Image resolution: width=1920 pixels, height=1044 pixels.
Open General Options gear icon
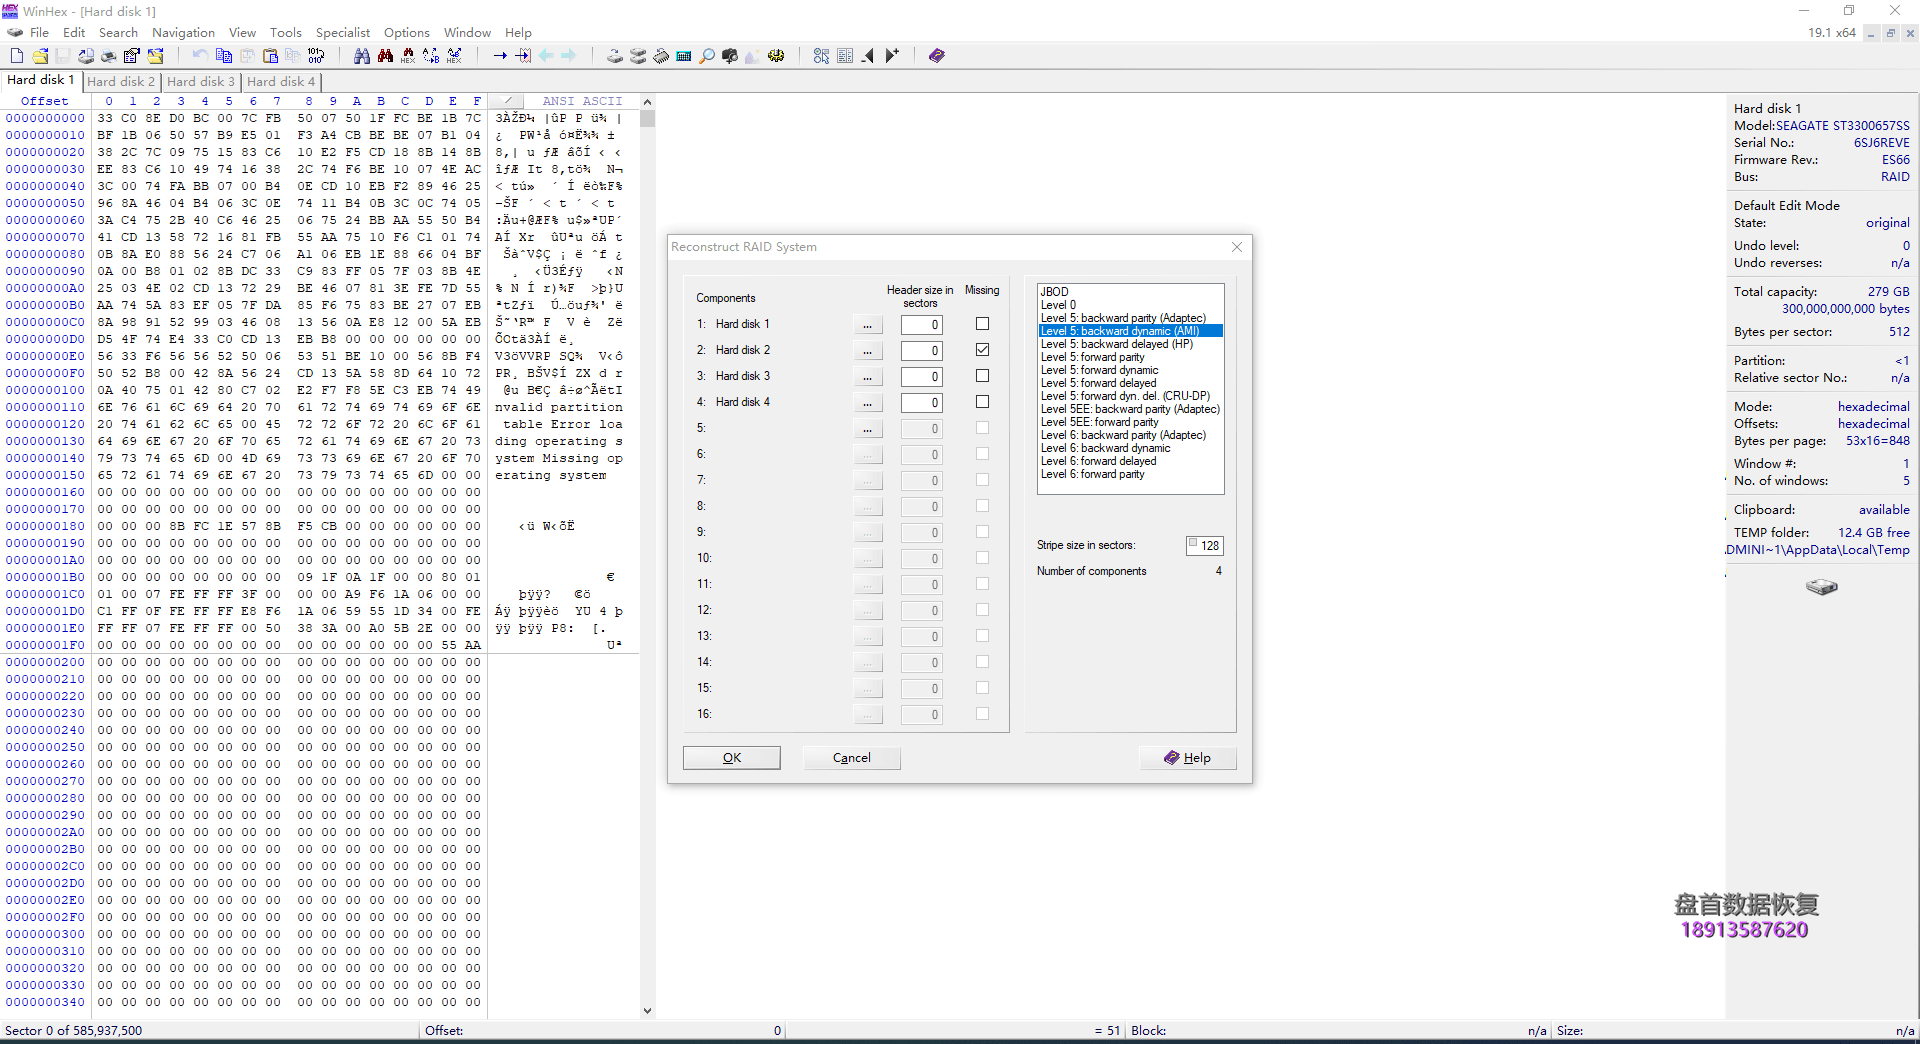[x=776, y=56]
